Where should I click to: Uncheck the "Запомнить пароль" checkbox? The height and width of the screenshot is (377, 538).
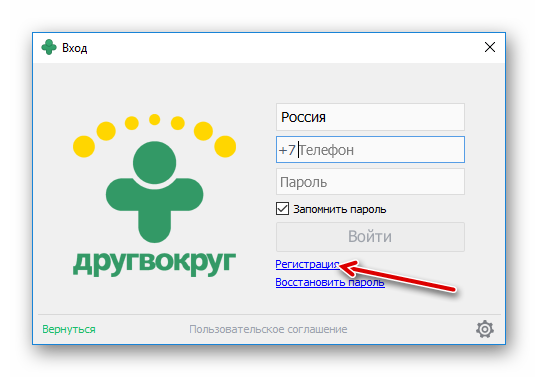point(282,209)
